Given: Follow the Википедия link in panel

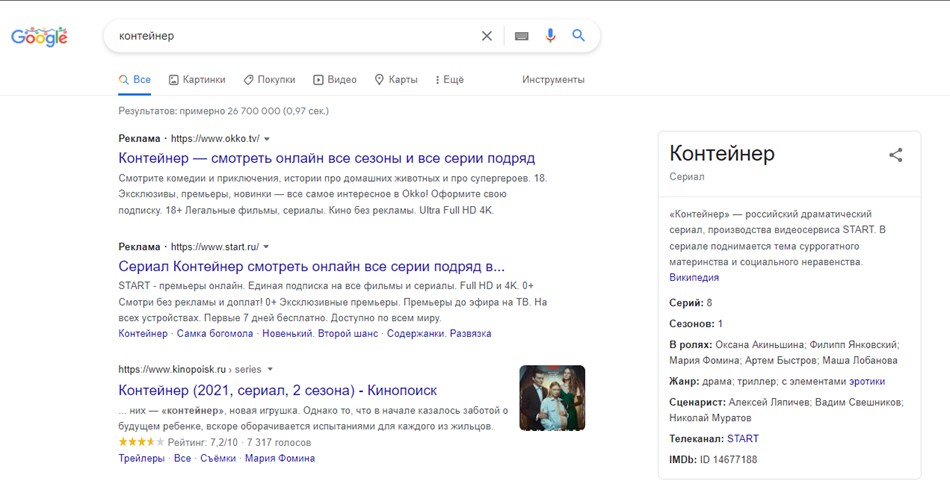Looking at the screenshot, I should click(x=694, y=277).
